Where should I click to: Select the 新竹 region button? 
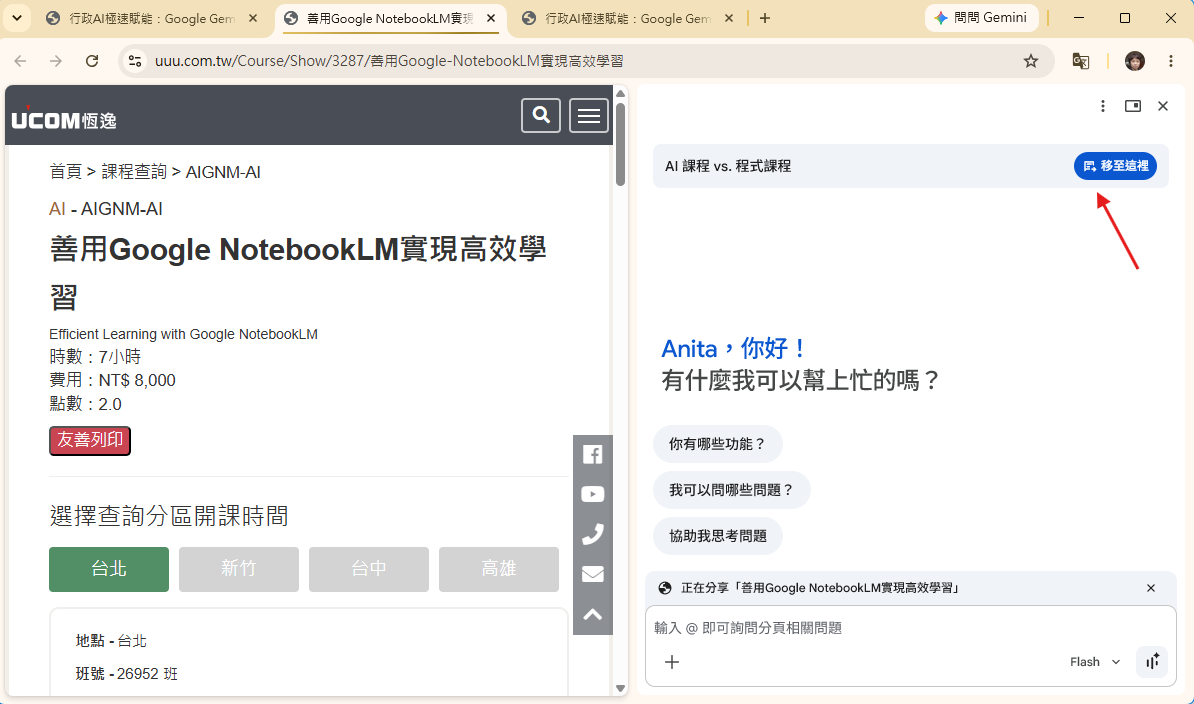(239, 569)
